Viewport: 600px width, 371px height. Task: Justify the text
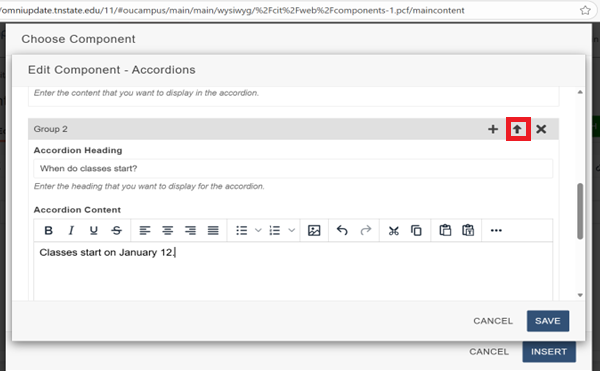(x=213, y=230)
